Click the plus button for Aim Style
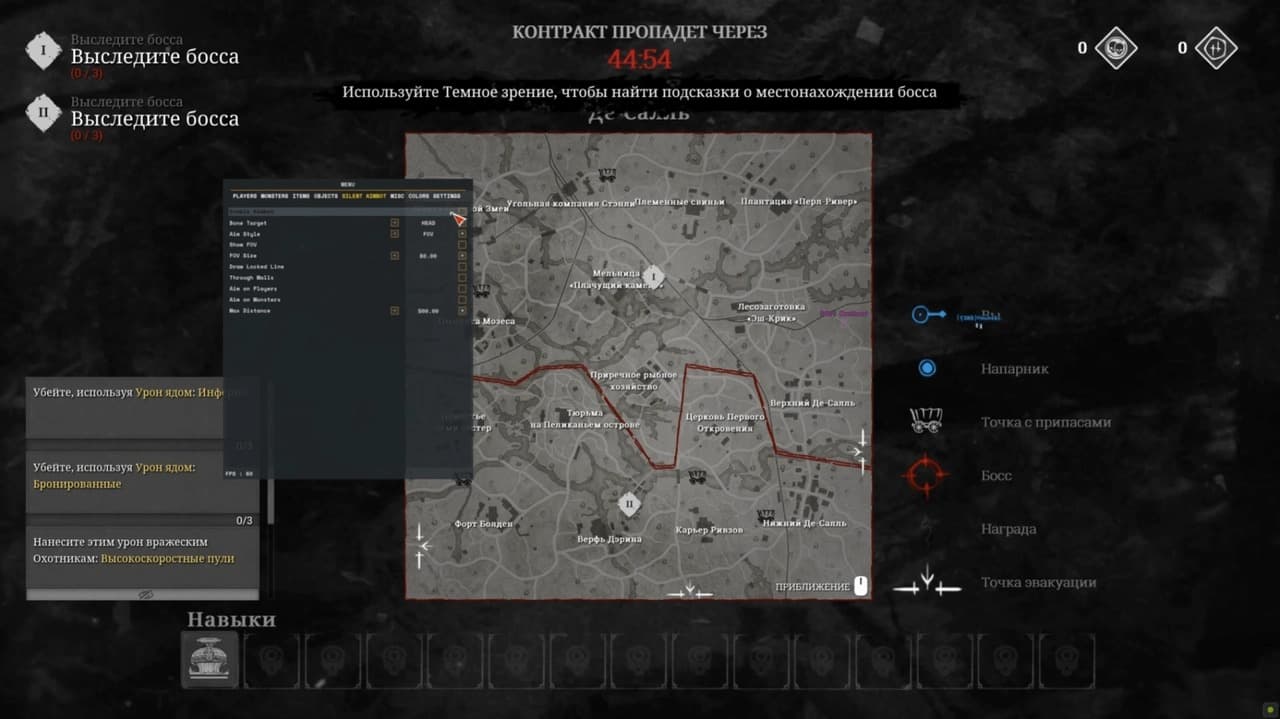 [462, 234]
